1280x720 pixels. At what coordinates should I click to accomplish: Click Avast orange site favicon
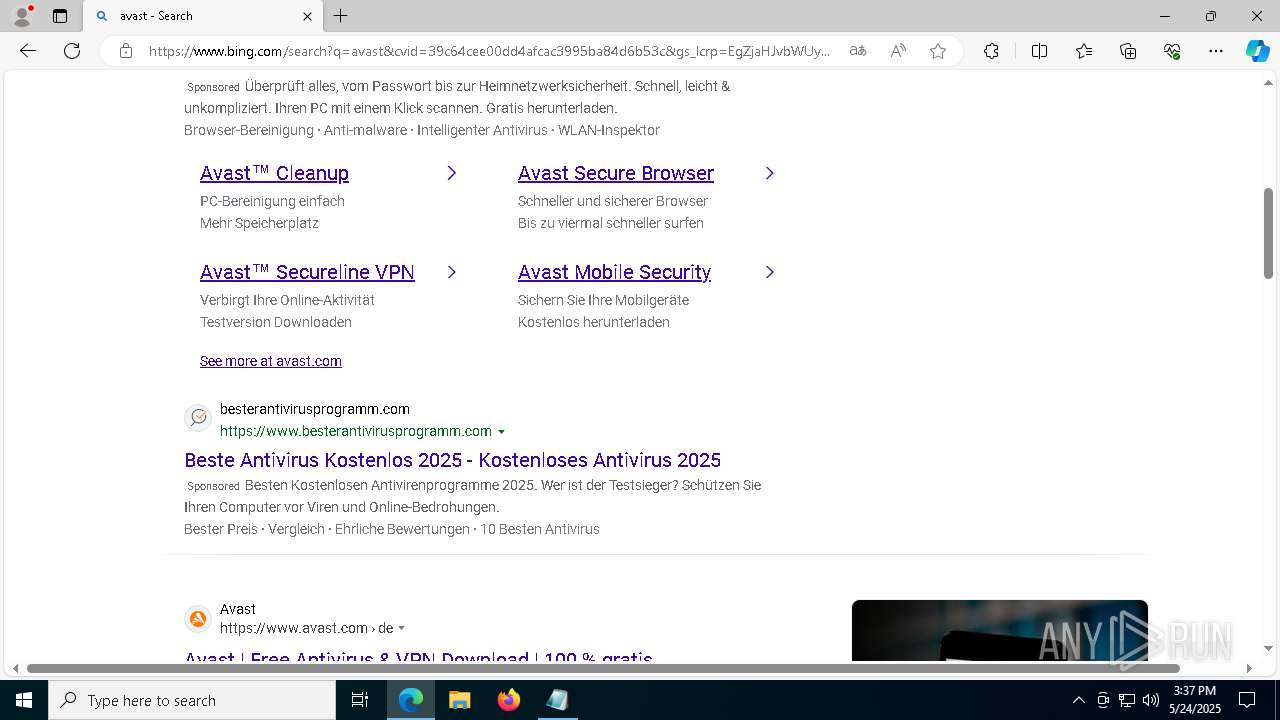tap(198, 619)
